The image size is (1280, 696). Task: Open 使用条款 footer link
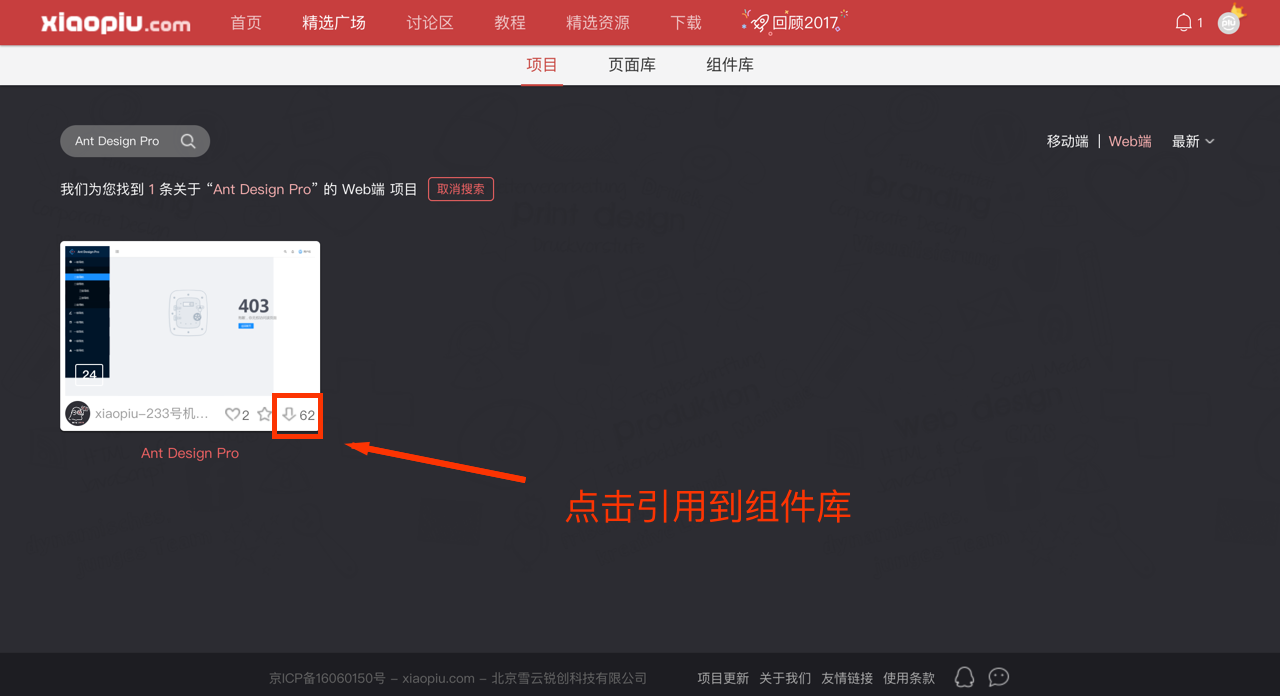pyautogui.click(x=909, y=678)
